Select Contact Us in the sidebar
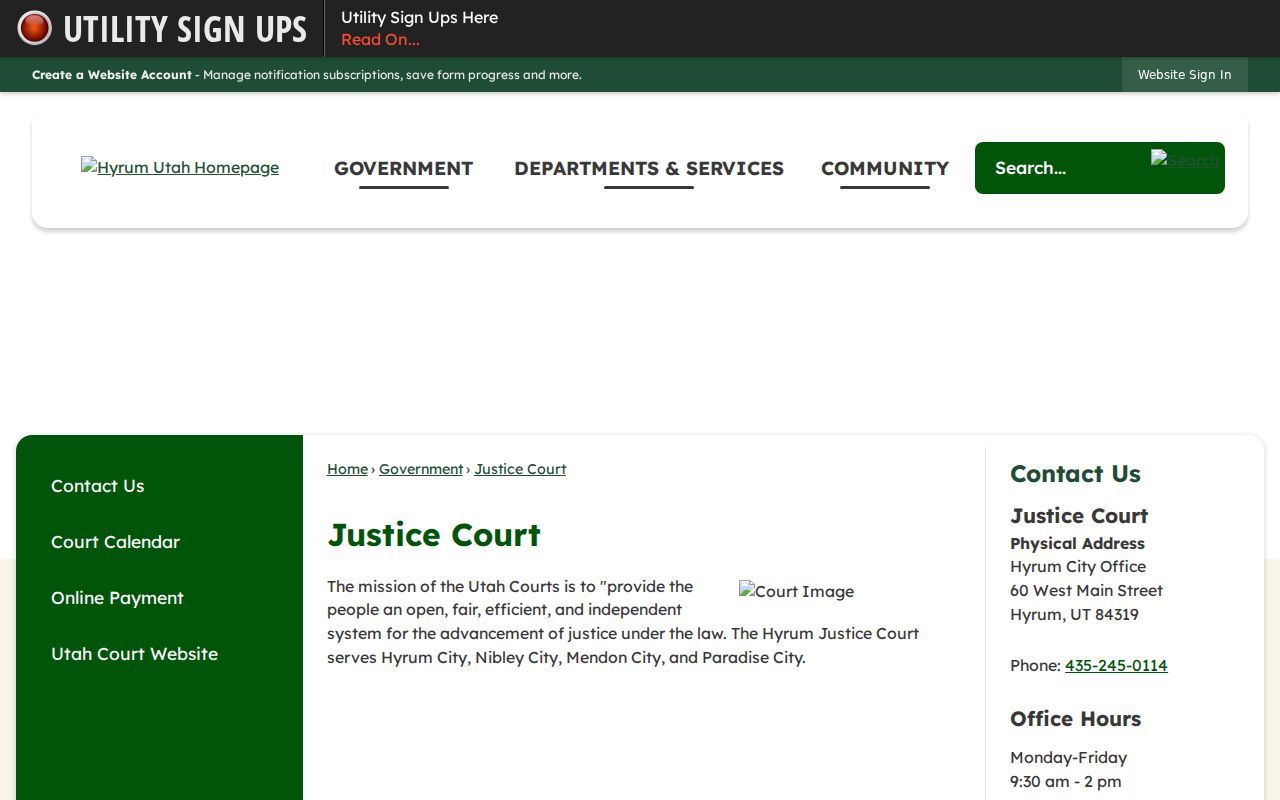Screen dimensions: 1280x800 click(x=98, y=486)
